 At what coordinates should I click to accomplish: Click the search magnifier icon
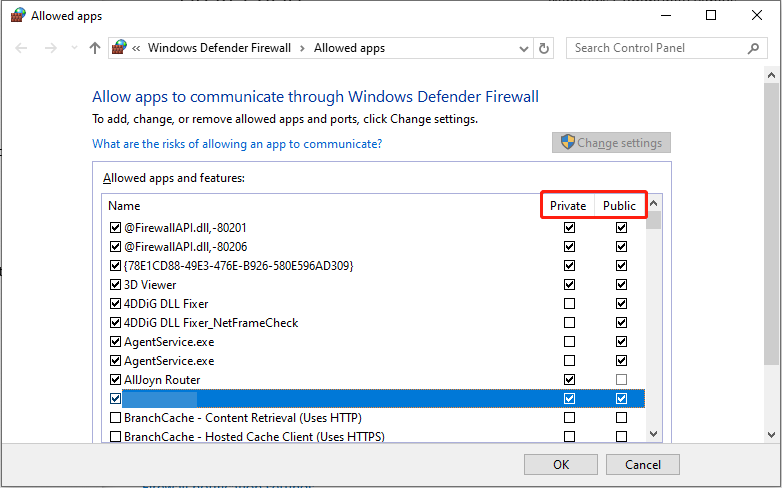(753, 48)
